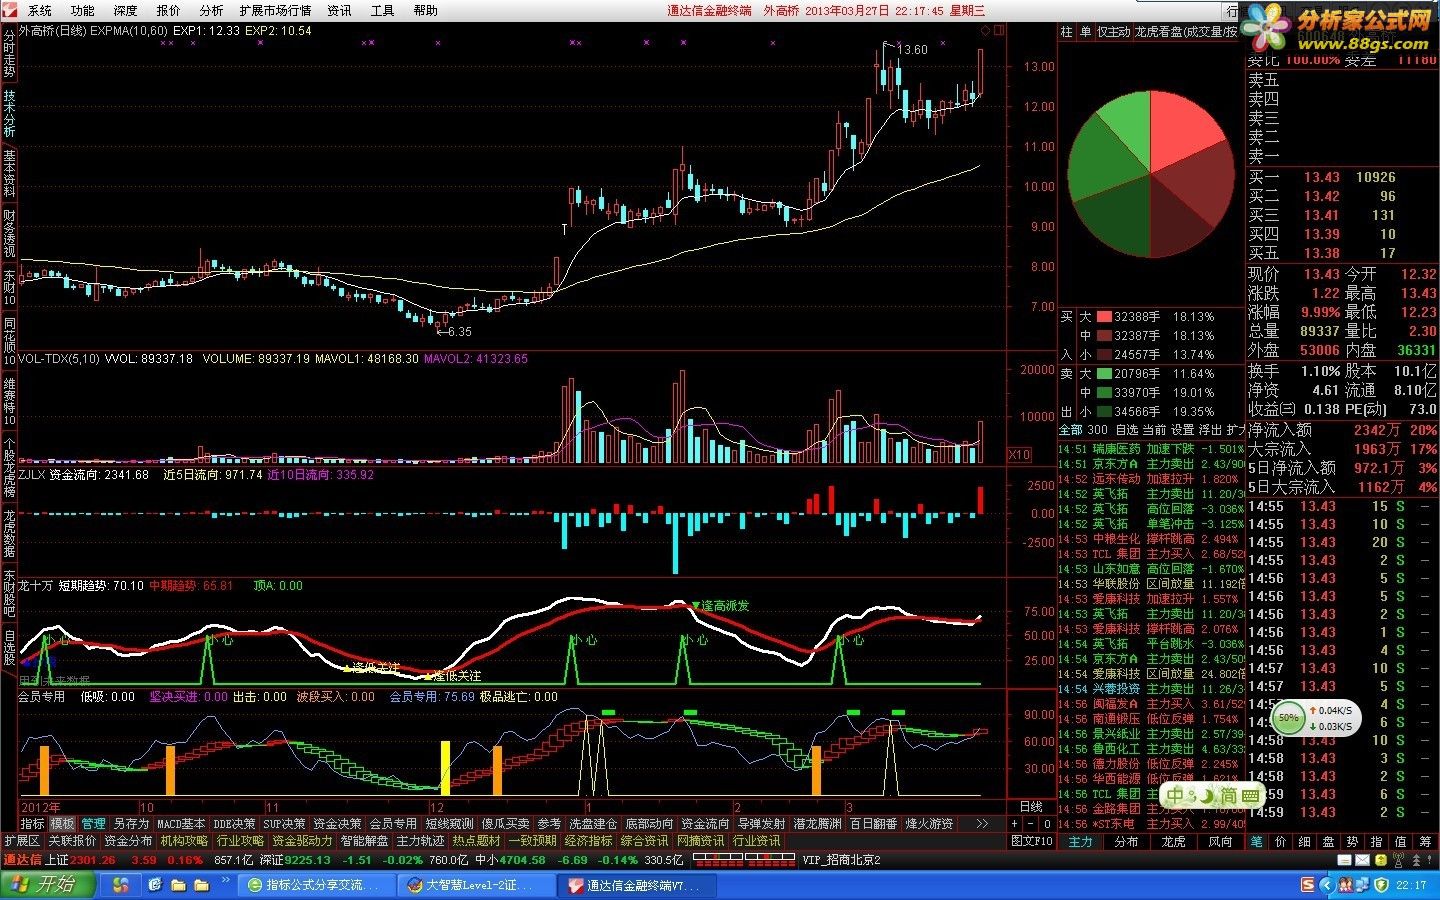The image size is (1440, 900).
Task: Click the minus zoom button beside 日线
Action: click(x=1031, y=824)
